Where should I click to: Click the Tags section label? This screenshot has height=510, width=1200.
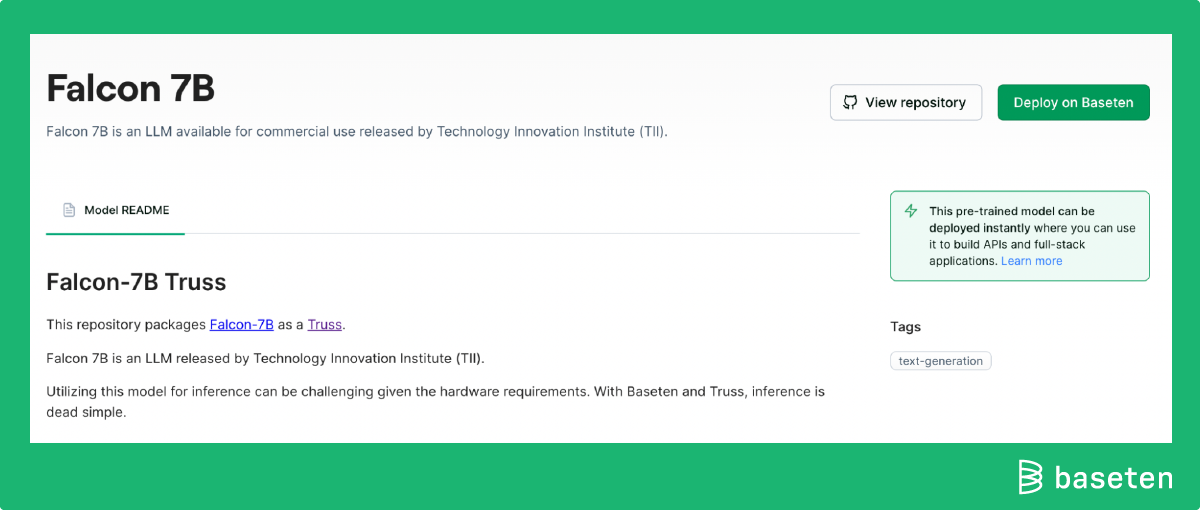pyautogui.click(x=905, y=327)
